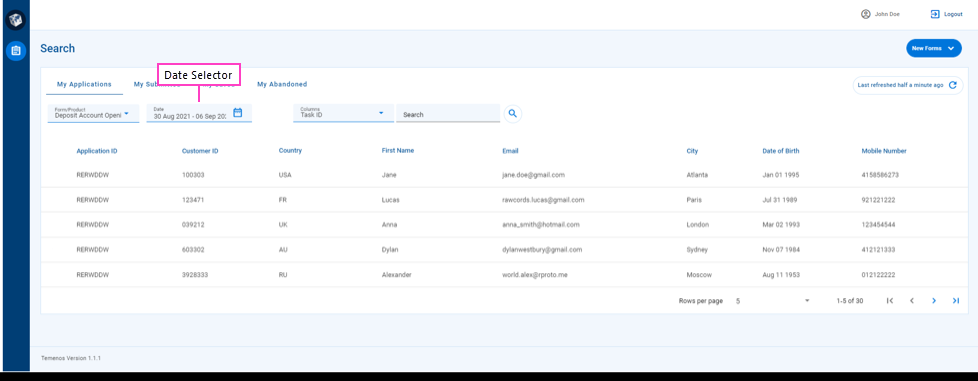
Task: Click the Application ID in Jane's row
Action: (x=92, y=175)
